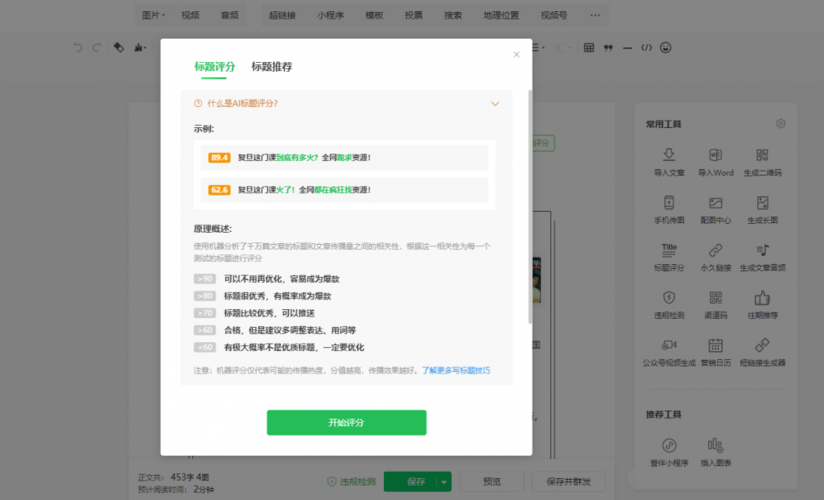Click the 短链接生成器 tool
The width and height of the screenshot is (824, 500).
762,352
